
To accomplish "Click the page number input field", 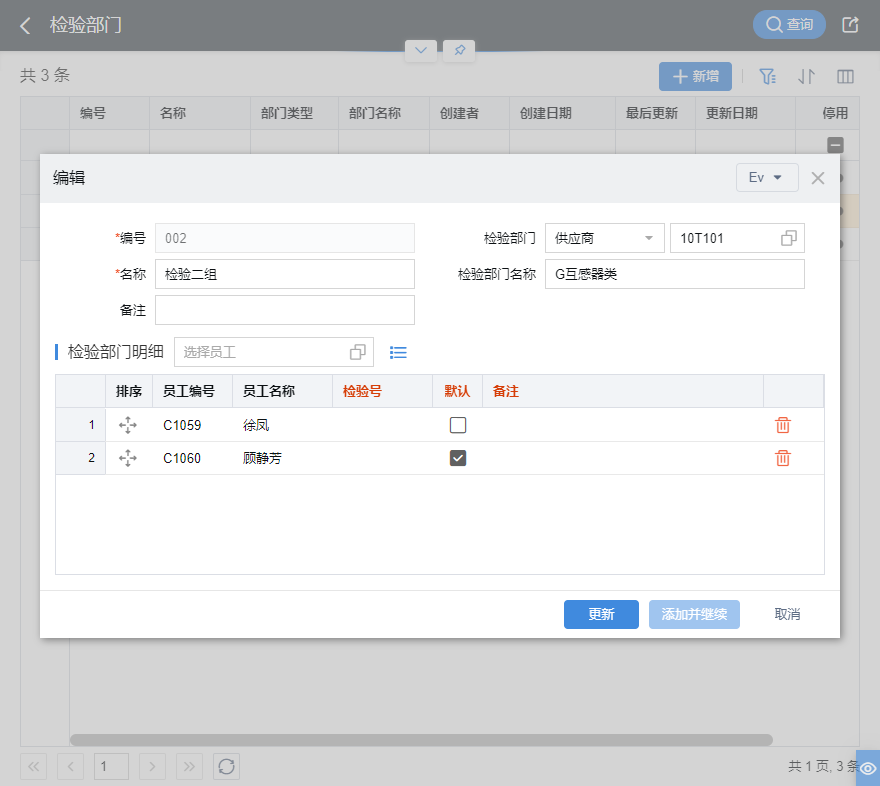I will pyautogui.click(x=111, y=766).
